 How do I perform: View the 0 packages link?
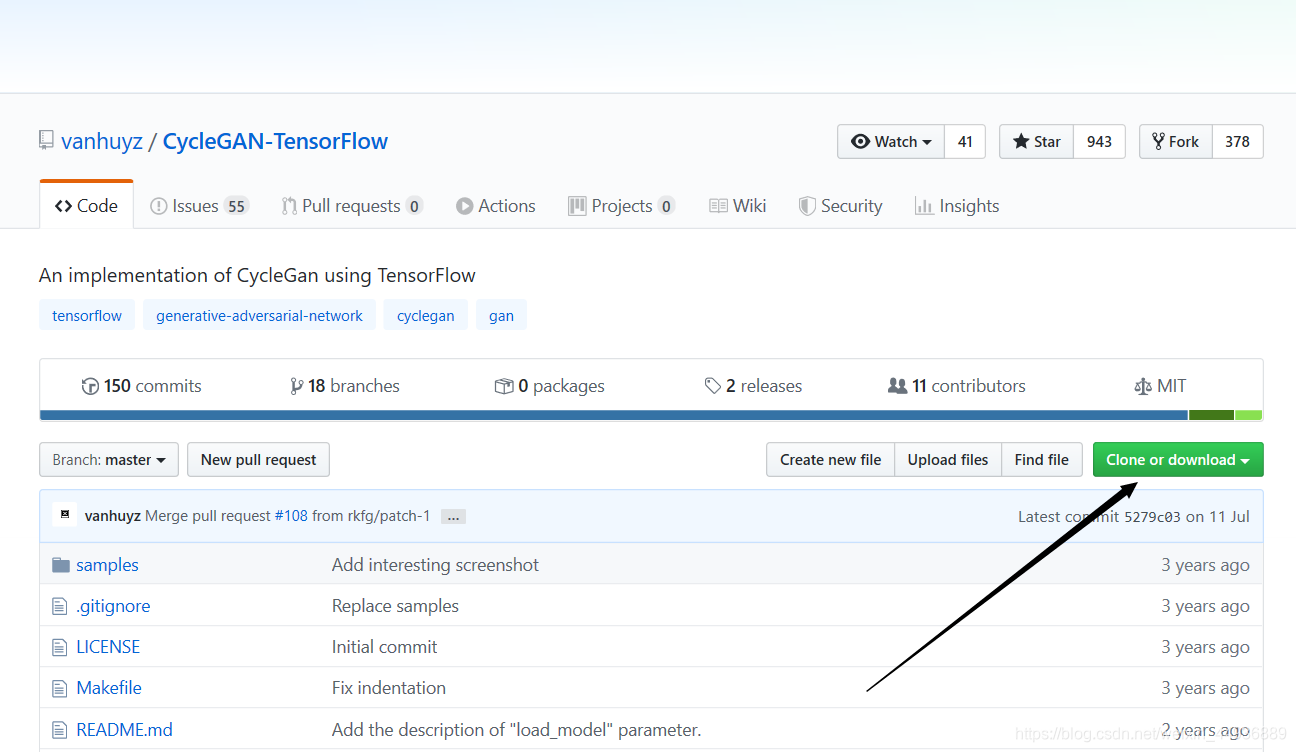pyautogui.click(x=550, y=386)
